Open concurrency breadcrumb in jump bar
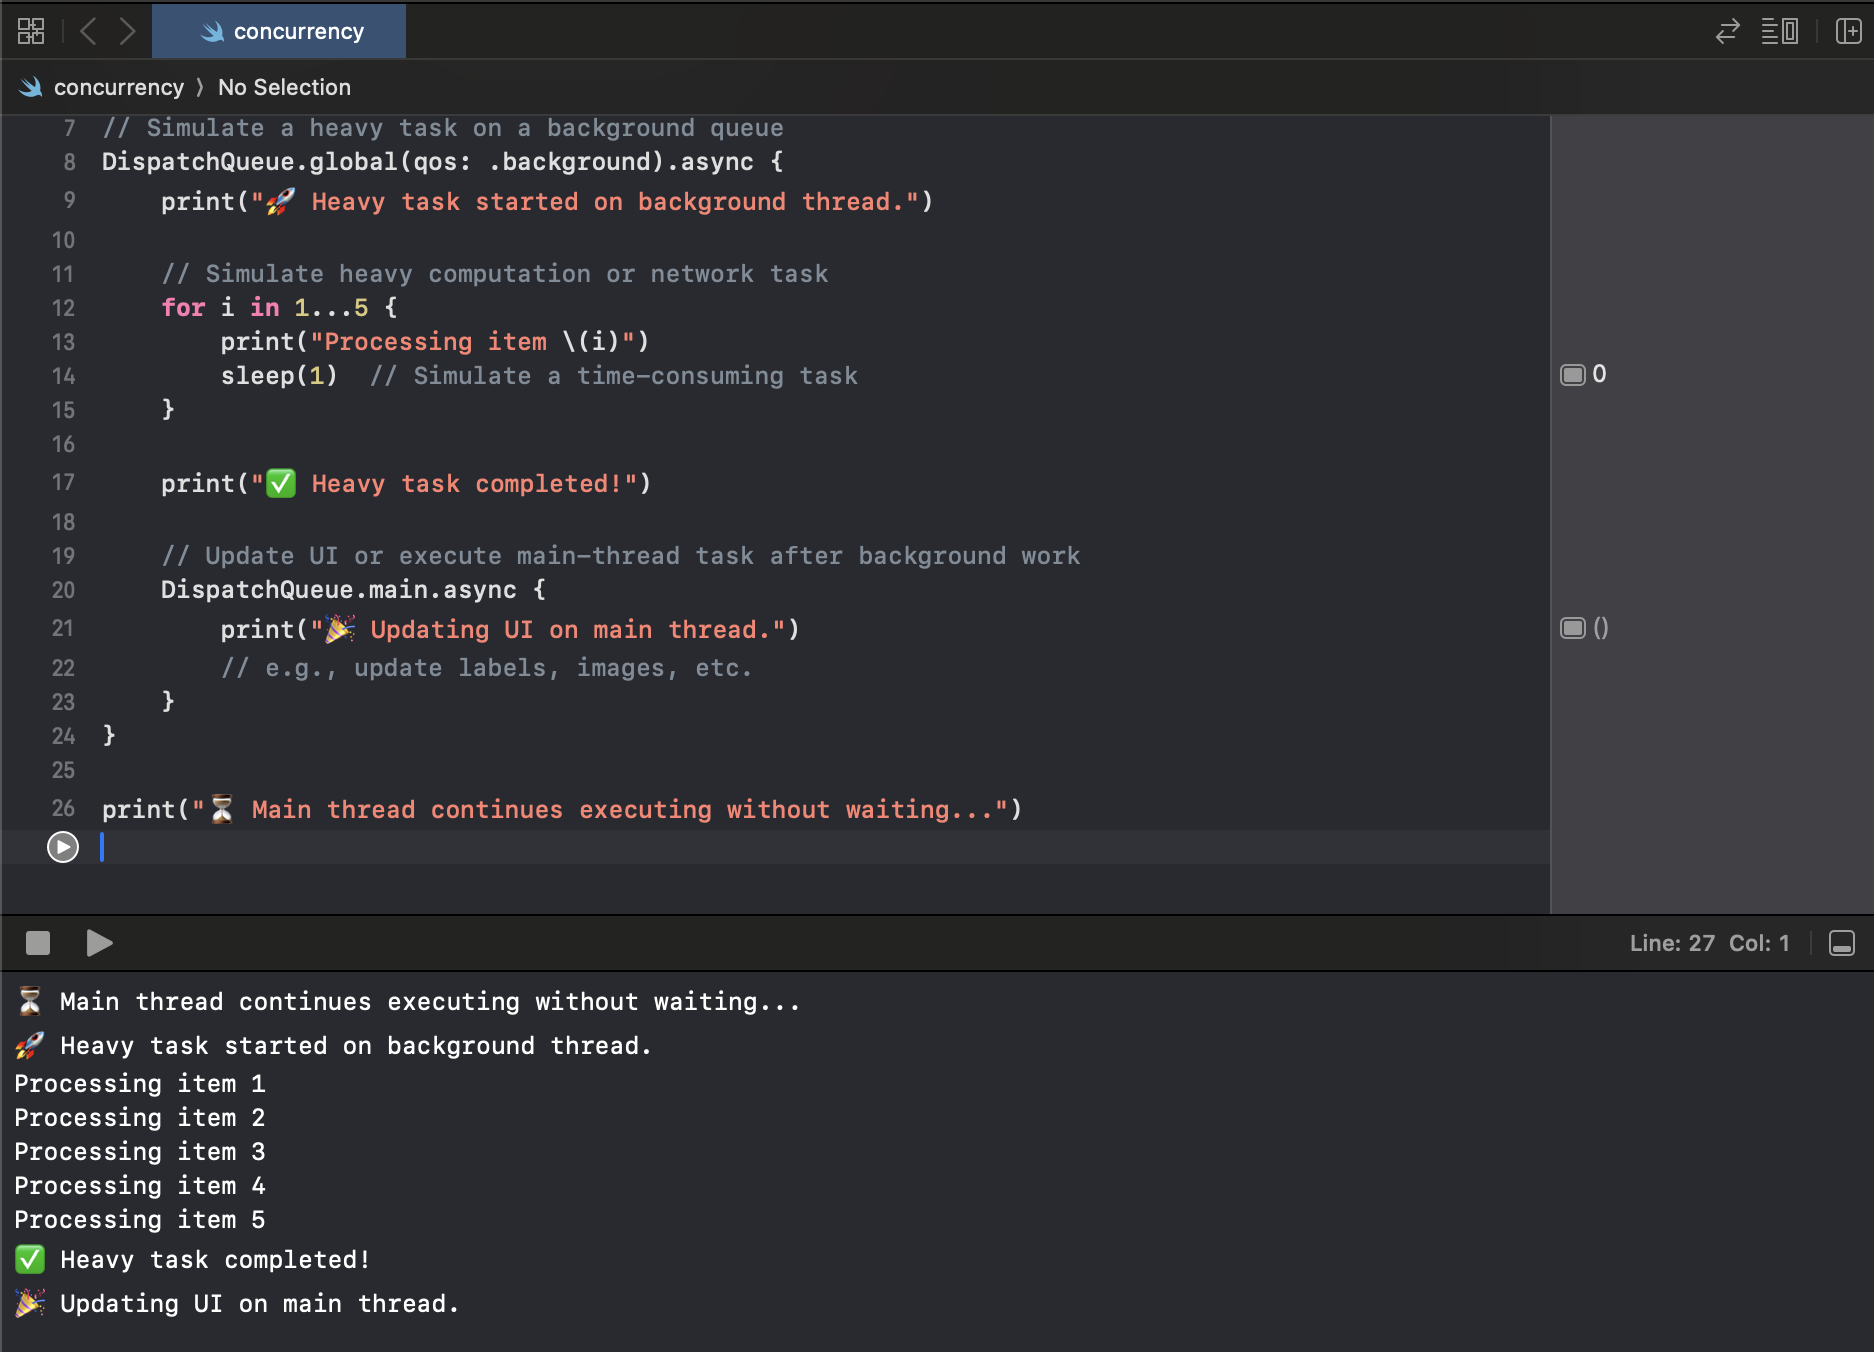Viewport: 1874px width, 1352px height. pos(118,87)
